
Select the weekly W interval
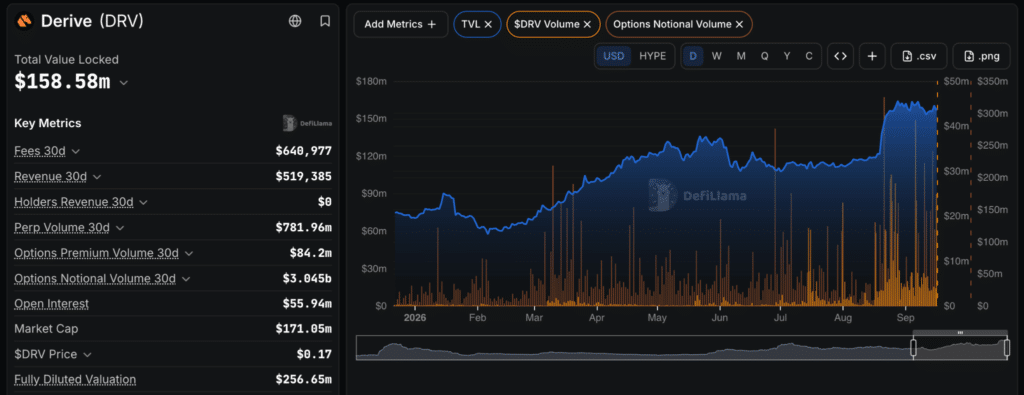[x=716, y=56]
